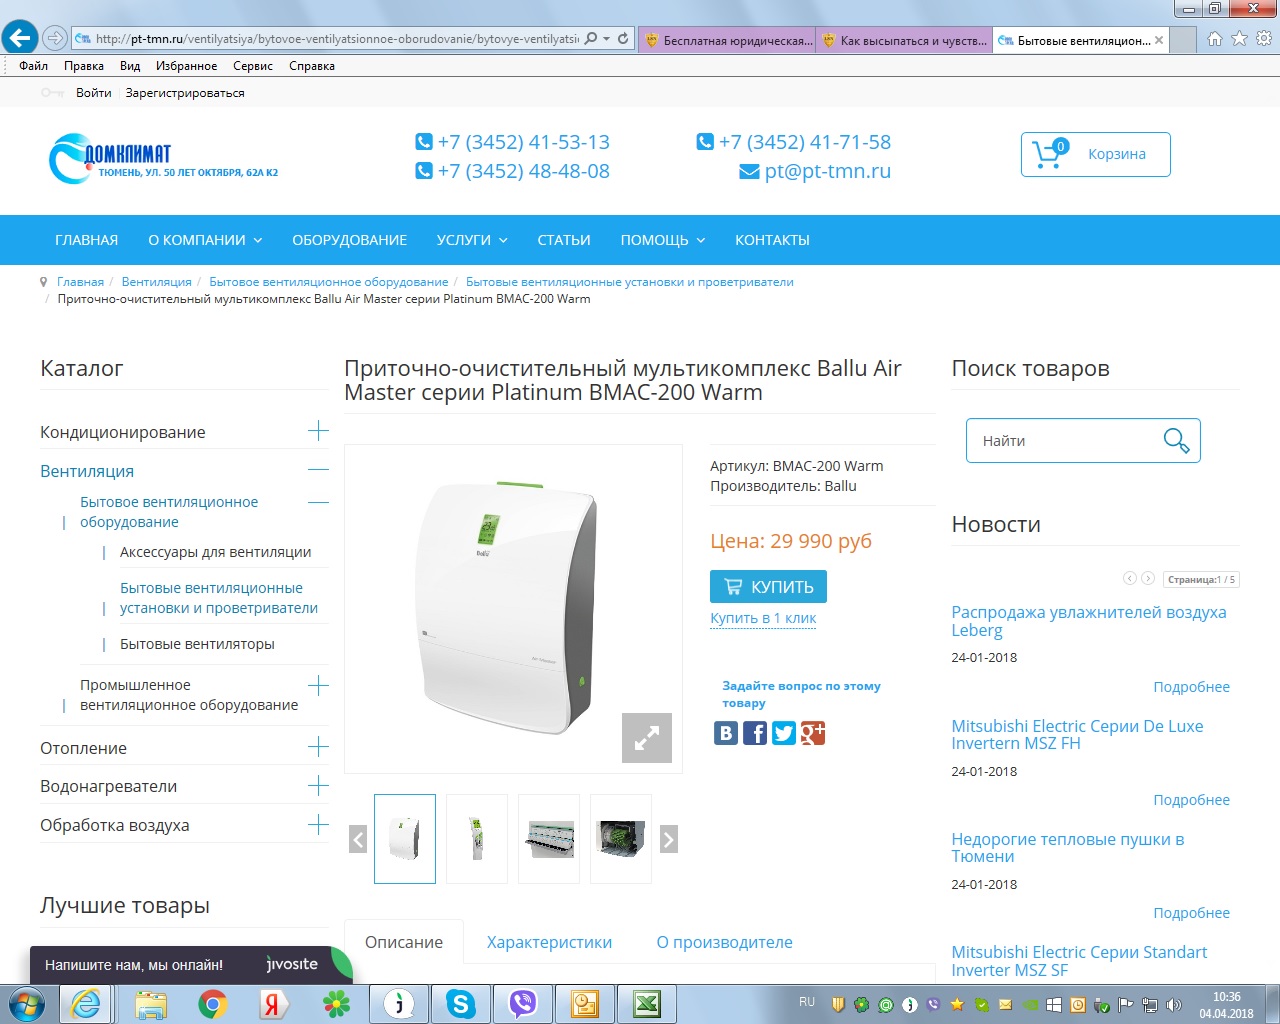Share the product via the Google Plus icon
The width and height of the screenshot is (1280, 1024).
813,733
